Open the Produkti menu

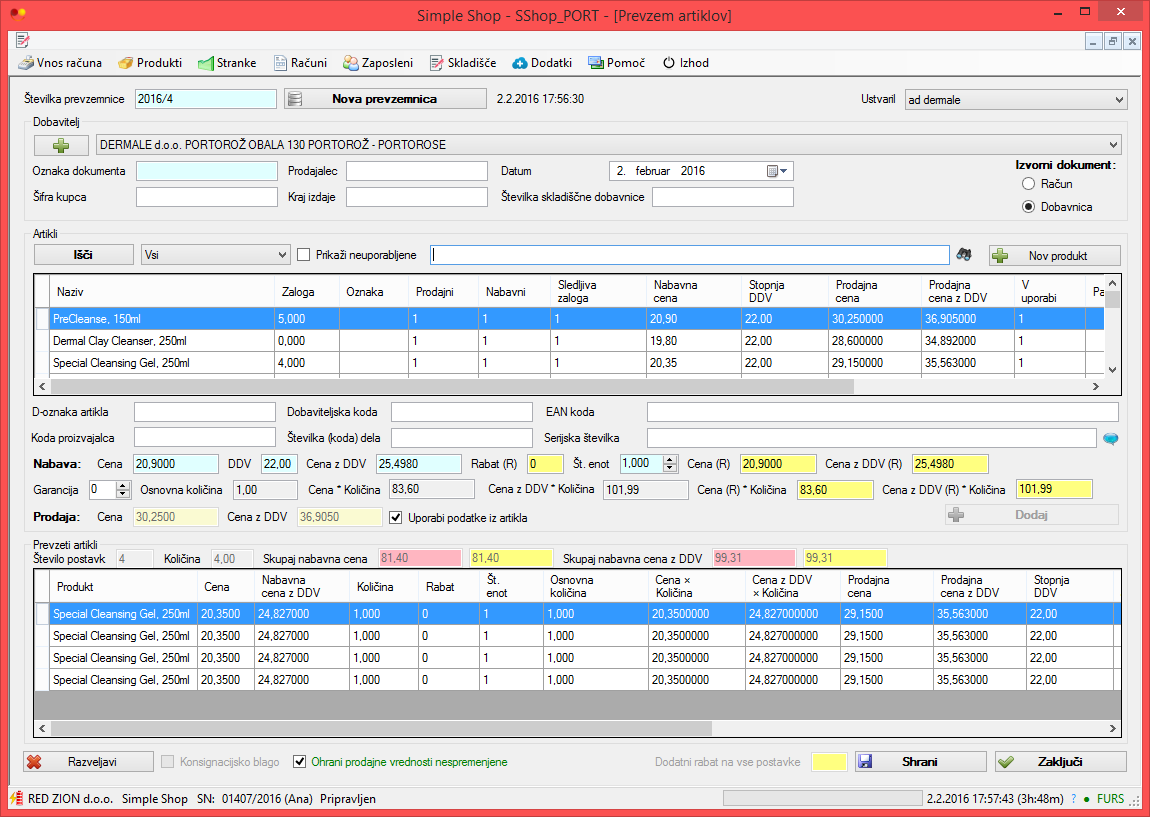(x=150, y=63)
